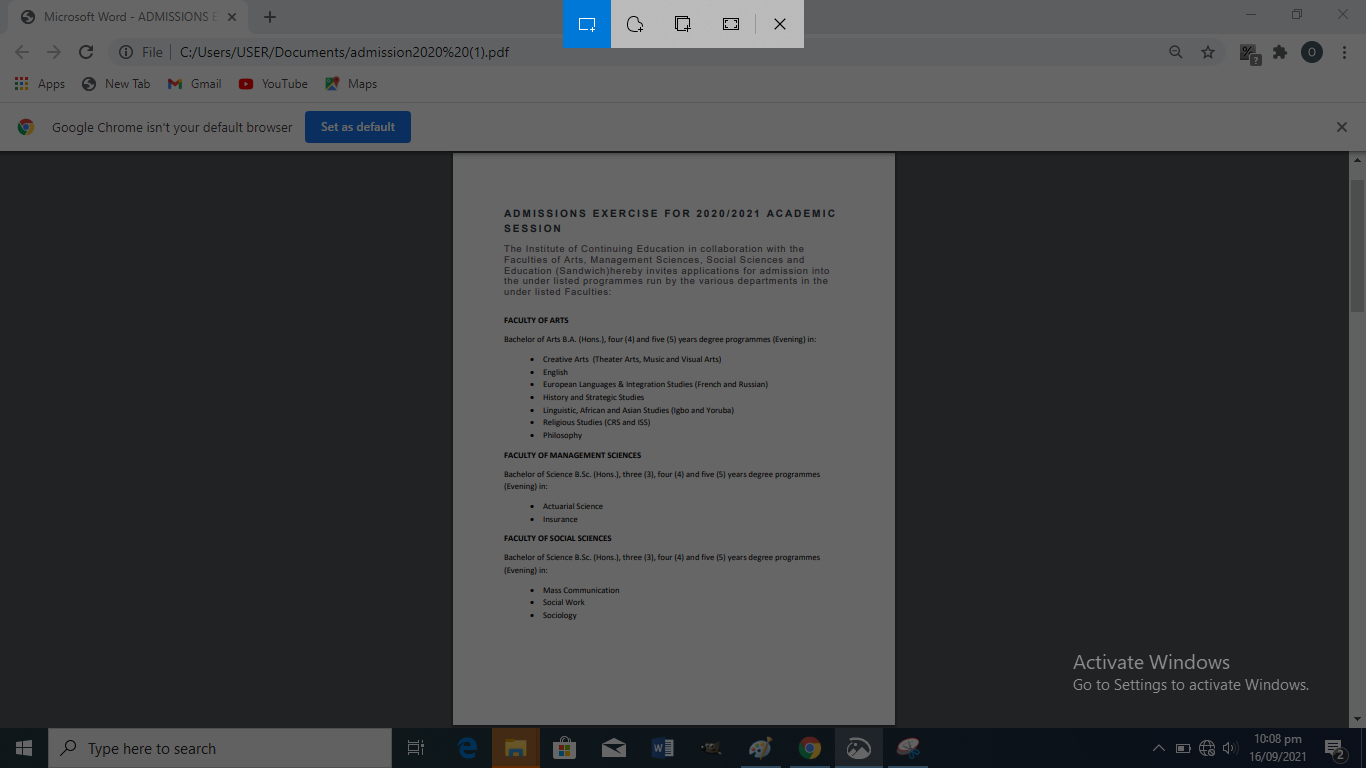Click the back navigation arrow
Viewport: 1366px width, 768px height.
coord(21,52)
